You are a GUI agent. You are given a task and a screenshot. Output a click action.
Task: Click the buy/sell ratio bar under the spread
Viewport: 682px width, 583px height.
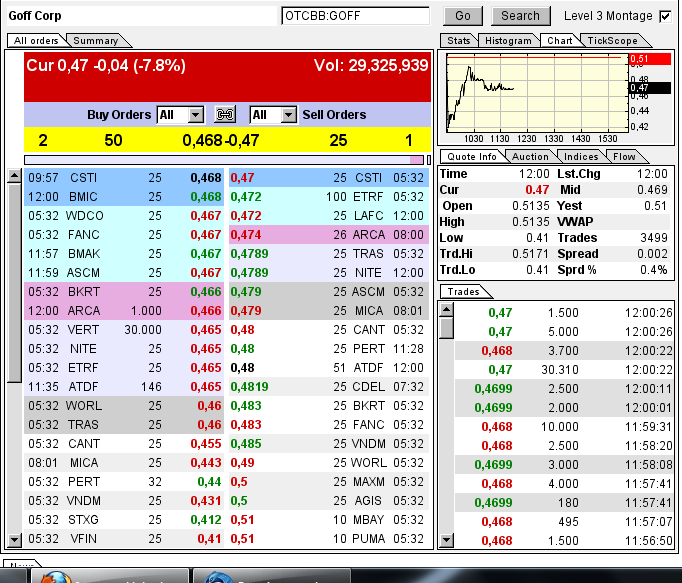pyautogui.click(x=224, y=160)
